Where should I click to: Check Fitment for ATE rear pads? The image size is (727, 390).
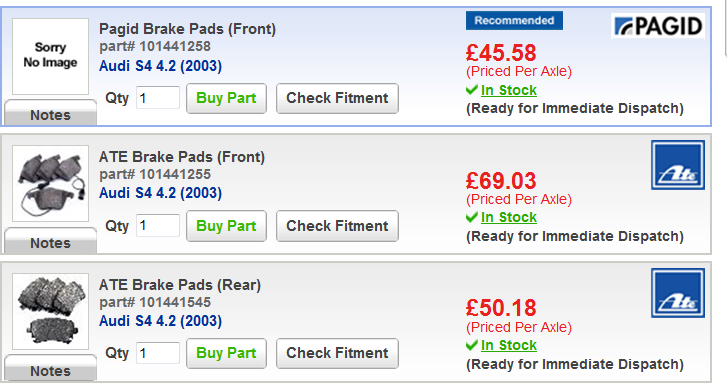click(337, 353)
